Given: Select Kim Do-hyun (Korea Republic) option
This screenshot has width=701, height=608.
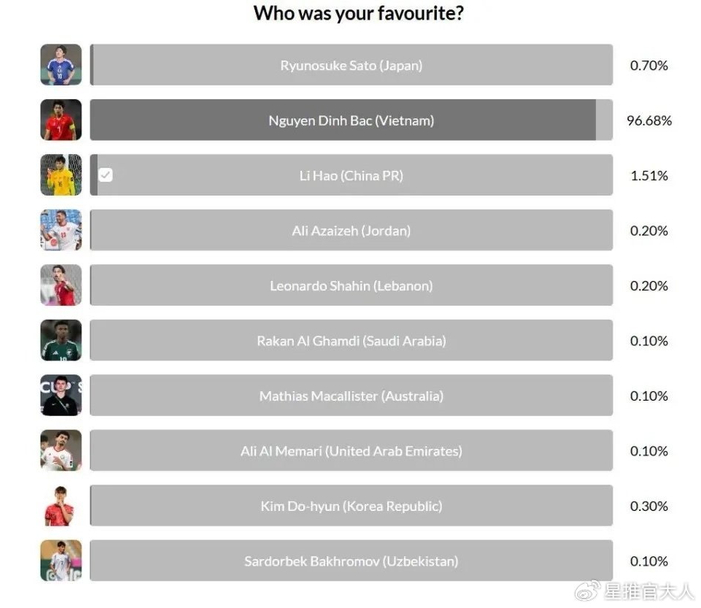Looking at the screenshot, I should 351,505.
